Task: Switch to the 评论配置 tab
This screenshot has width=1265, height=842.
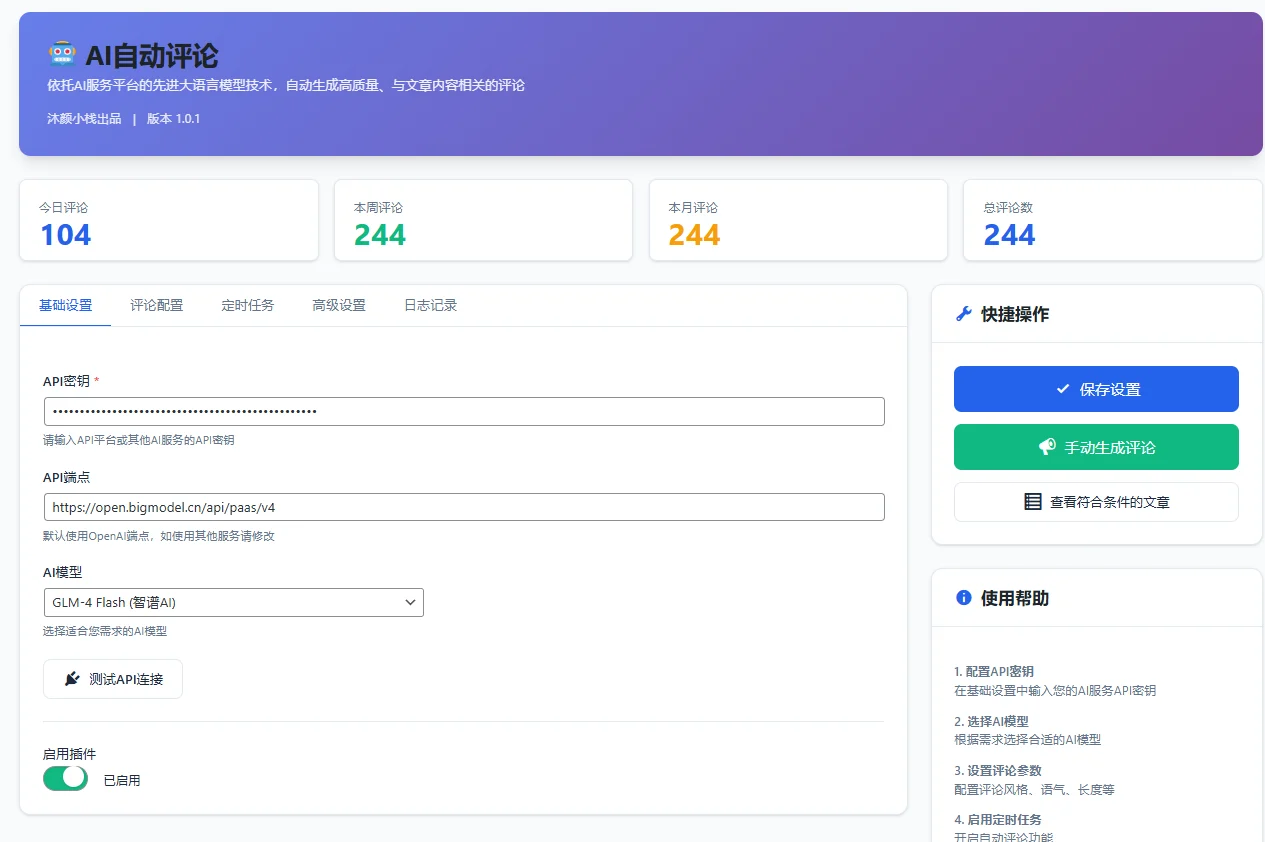Action: (157, 305)
